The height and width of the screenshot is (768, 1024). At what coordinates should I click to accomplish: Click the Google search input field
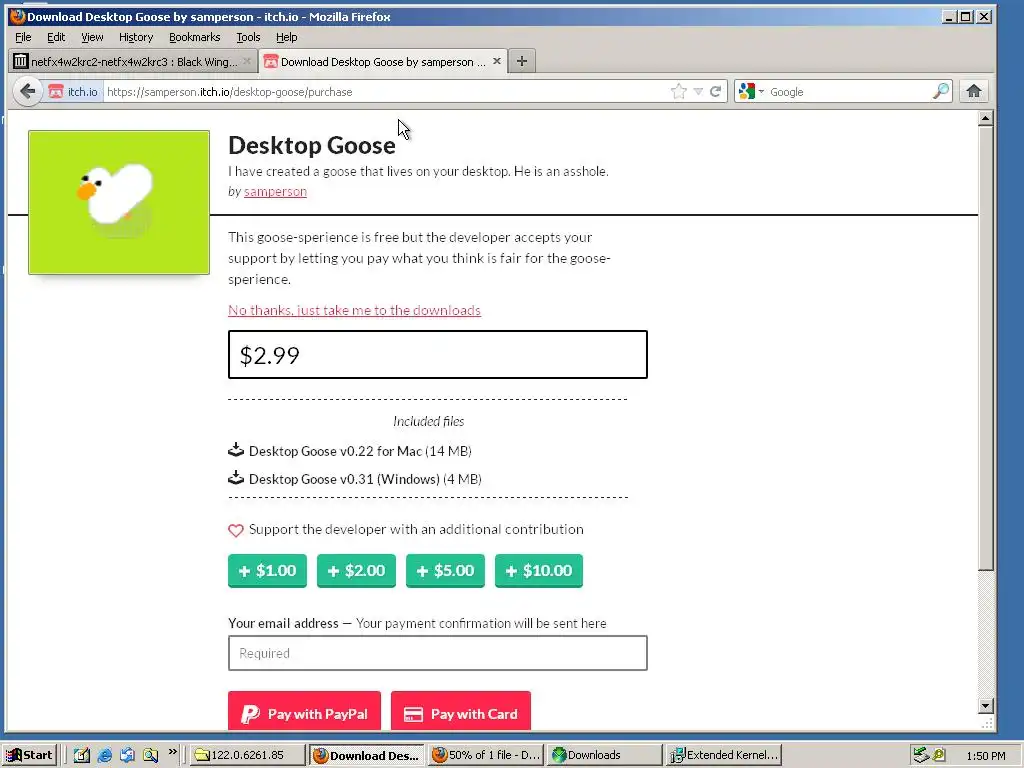point(849,91)
